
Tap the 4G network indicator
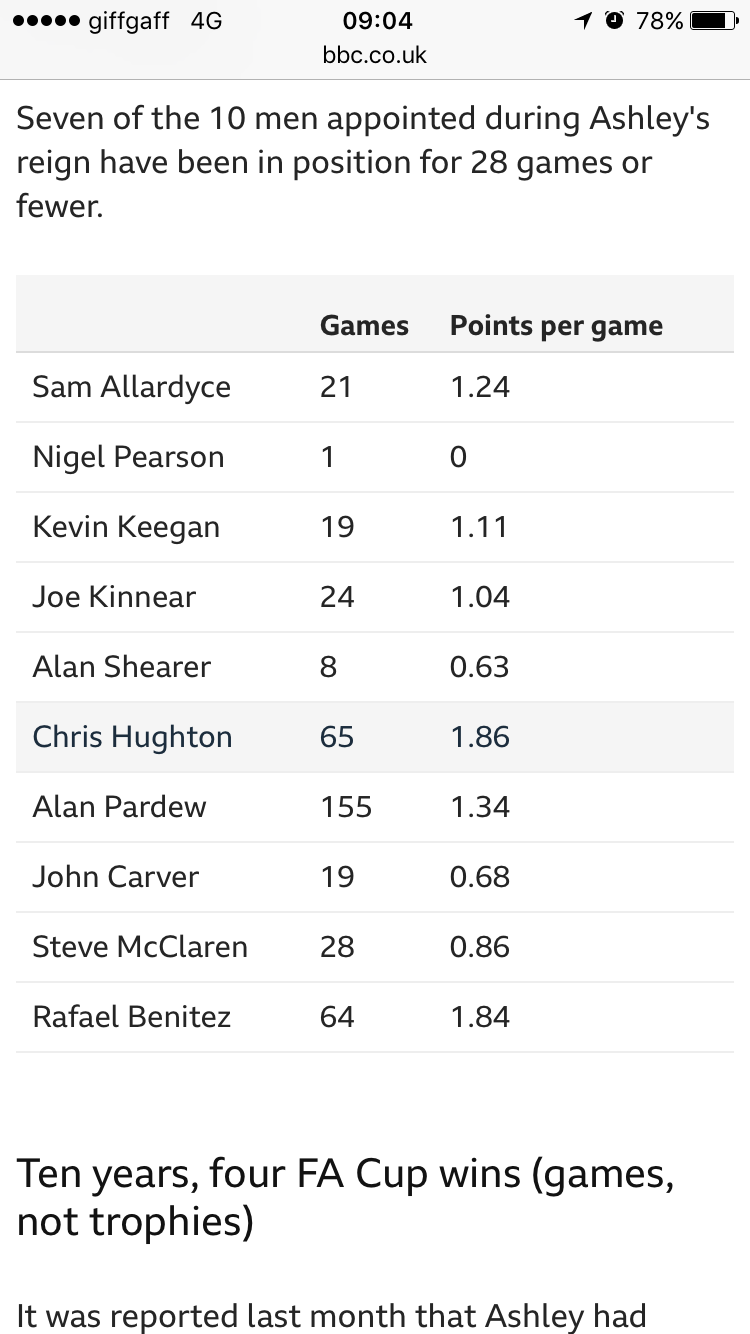click(205, 21)
